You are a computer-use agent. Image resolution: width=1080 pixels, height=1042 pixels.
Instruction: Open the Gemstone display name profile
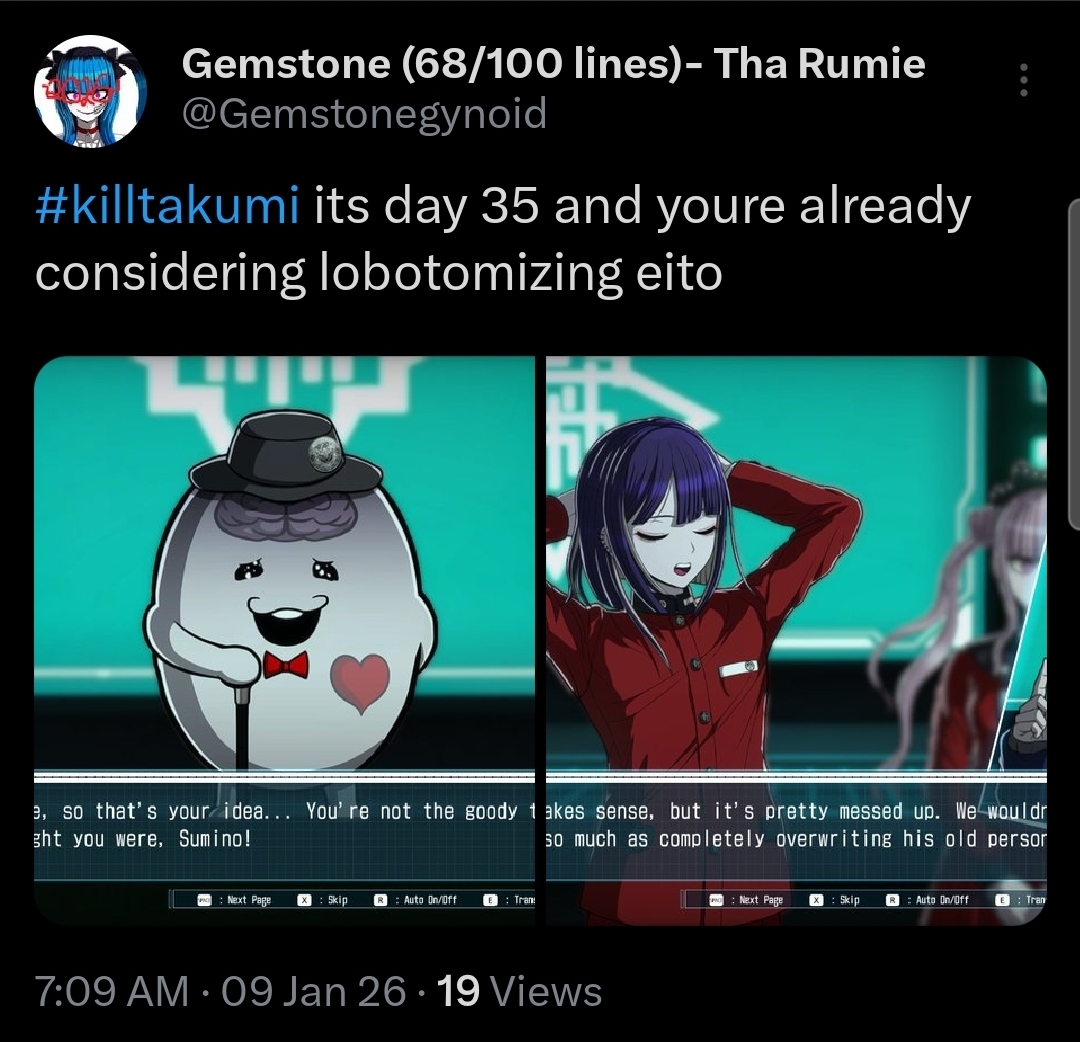[553, 63]
